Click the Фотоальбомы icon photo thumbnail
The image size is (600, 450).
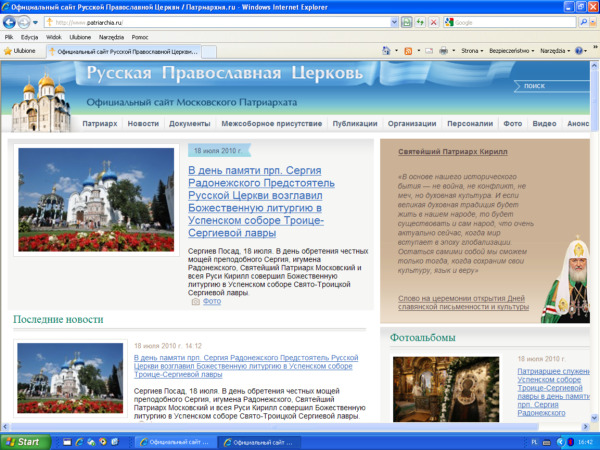point(446,390)
